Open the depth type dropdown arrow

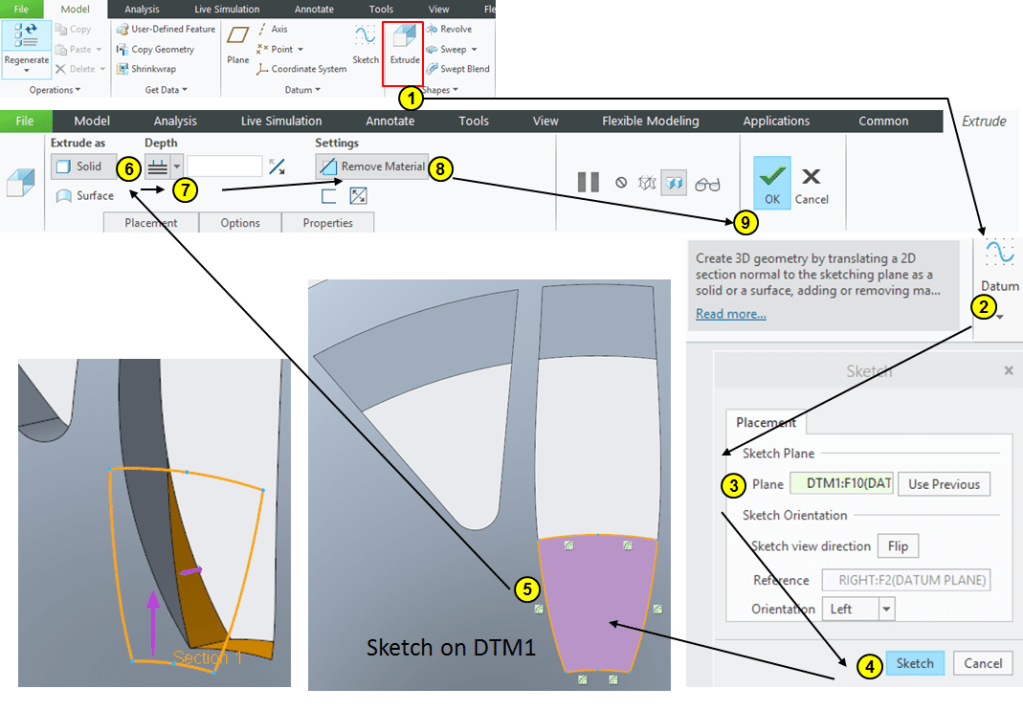(x=177, y=167)
